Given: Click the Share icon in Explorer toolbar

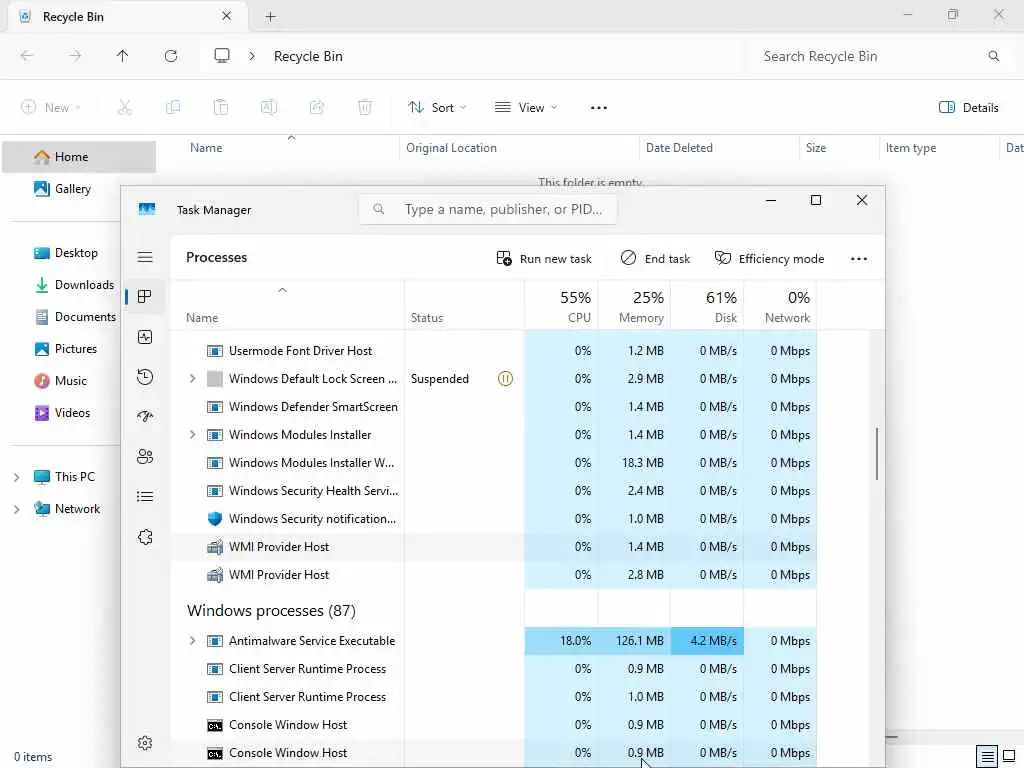Looking at the screenshot, I should (x=317, y=107).
